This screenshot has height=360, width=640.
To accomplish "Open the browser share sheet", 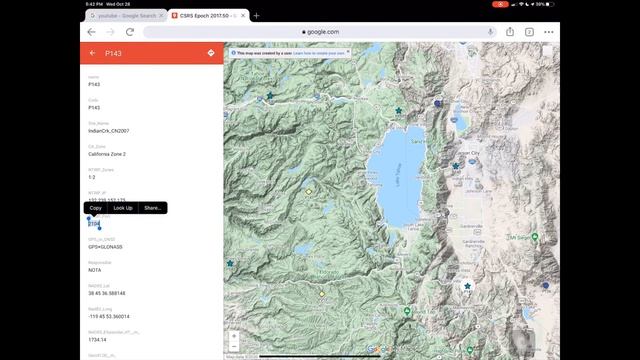I will 510,31.
